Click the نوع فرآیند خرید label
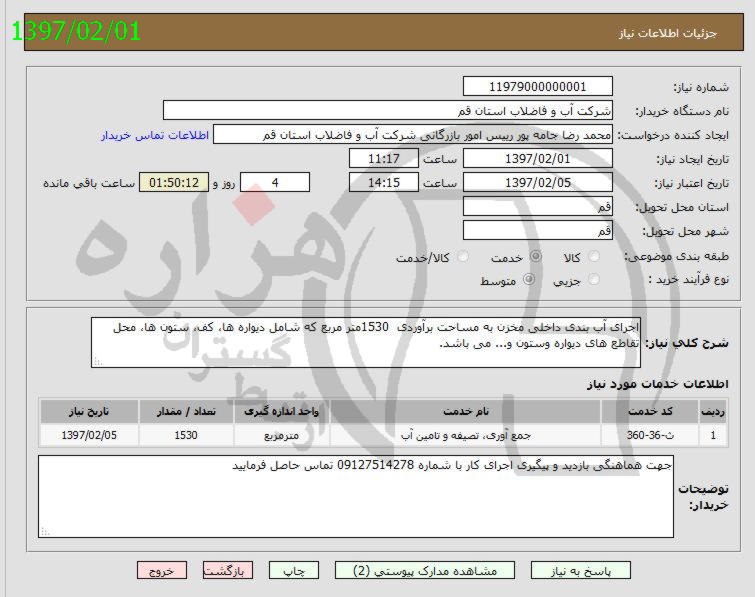755x597 pixels. [689, 279]
